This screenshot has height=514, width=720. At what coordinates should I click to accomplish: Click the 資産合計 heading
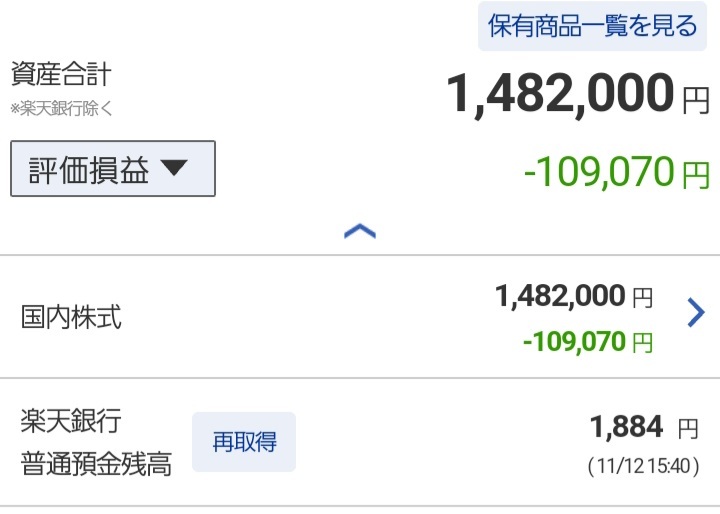(61, 75)
